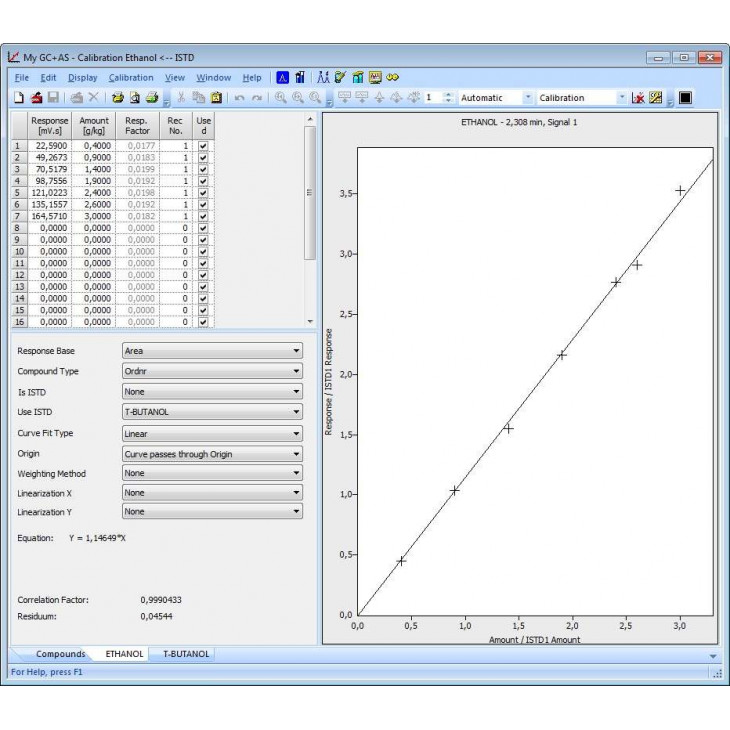Switch to the T-BUTANOL tab

coord(186,654)
